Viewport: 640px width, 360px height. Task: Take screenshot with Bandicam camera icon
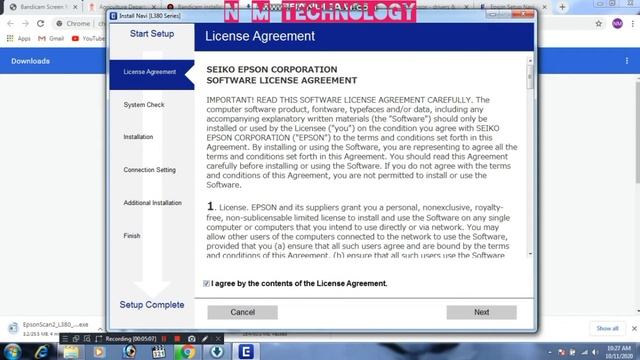click(191, 339)
